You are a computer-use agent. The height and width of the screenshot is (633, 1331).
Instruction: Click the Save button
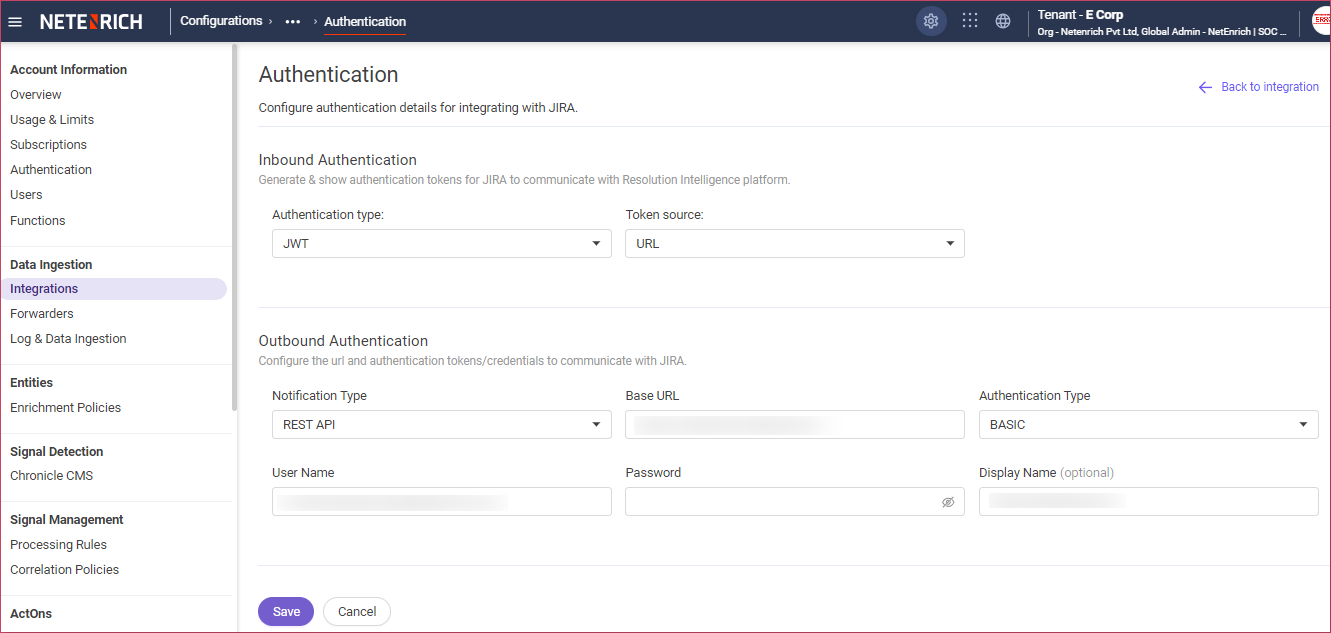tap(285, 611)
